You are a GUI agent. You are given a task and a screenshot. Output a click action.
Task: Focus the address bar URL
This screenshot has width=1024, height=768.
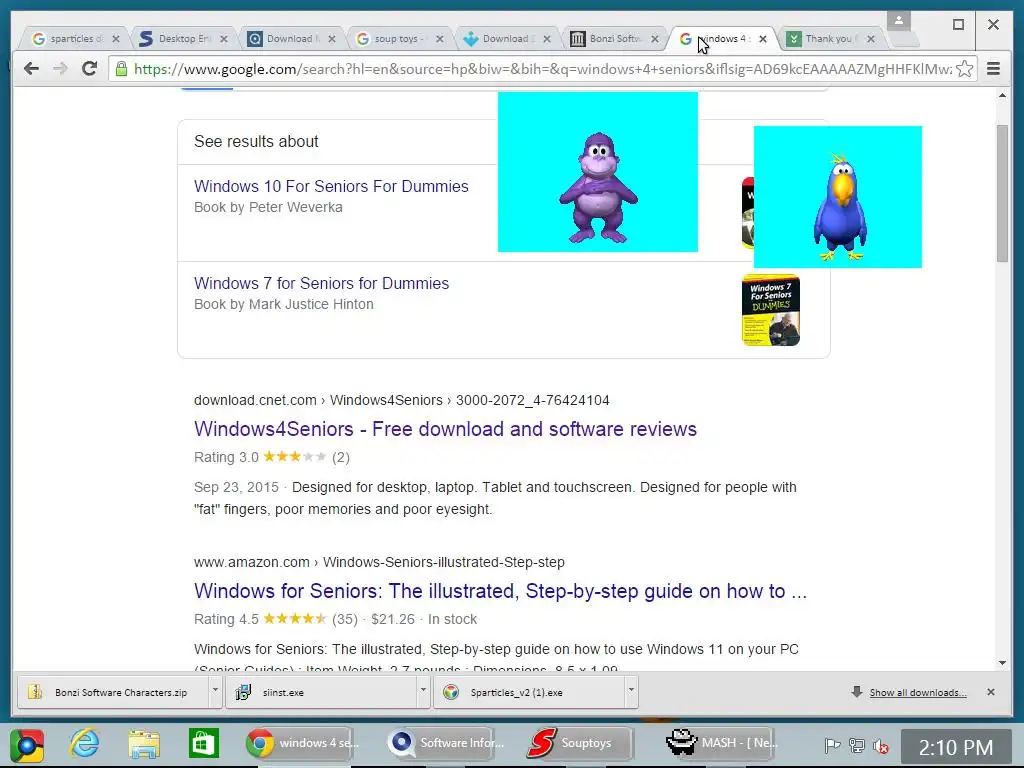(542, 69)
